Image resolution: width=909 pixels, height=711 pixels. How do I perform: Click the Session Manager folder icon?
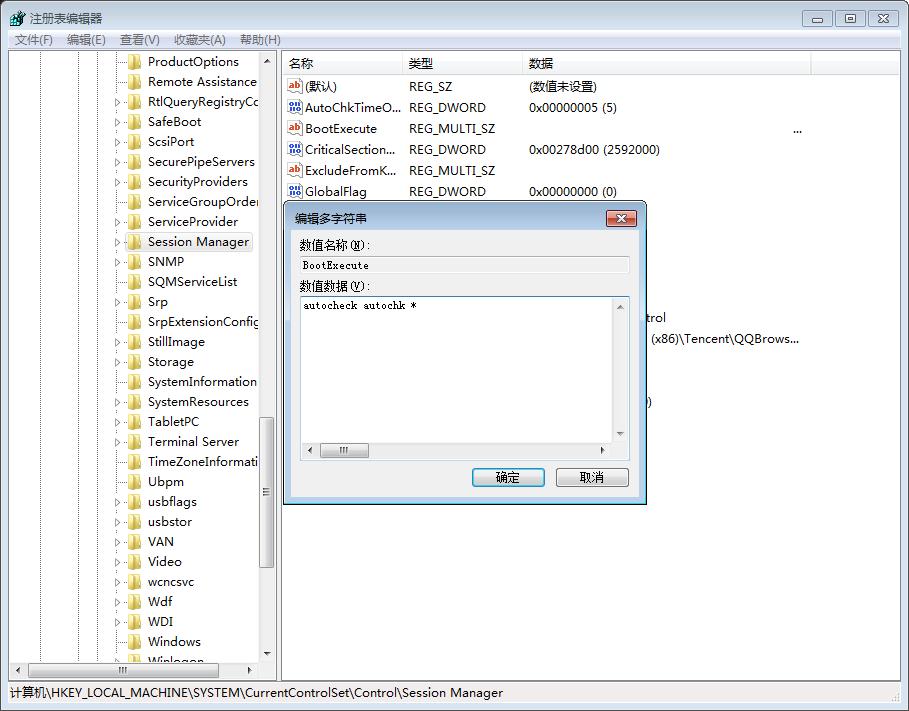pyautogui.click(x=135, y=242)
